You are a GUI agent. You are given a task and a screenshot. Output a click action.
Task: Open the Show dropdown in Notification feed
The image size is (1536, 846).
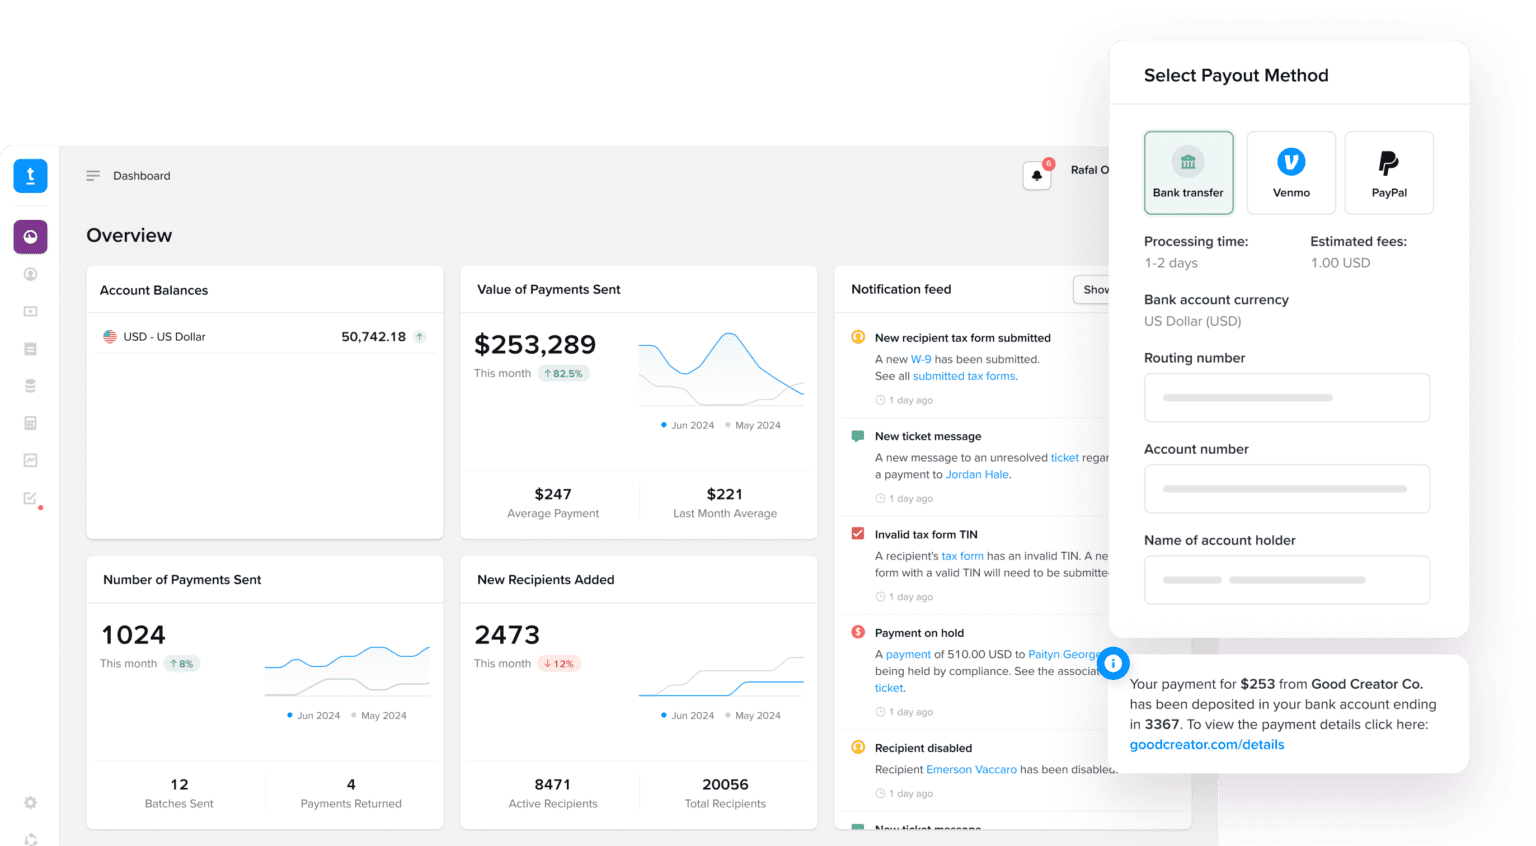tap(1094, 290)
